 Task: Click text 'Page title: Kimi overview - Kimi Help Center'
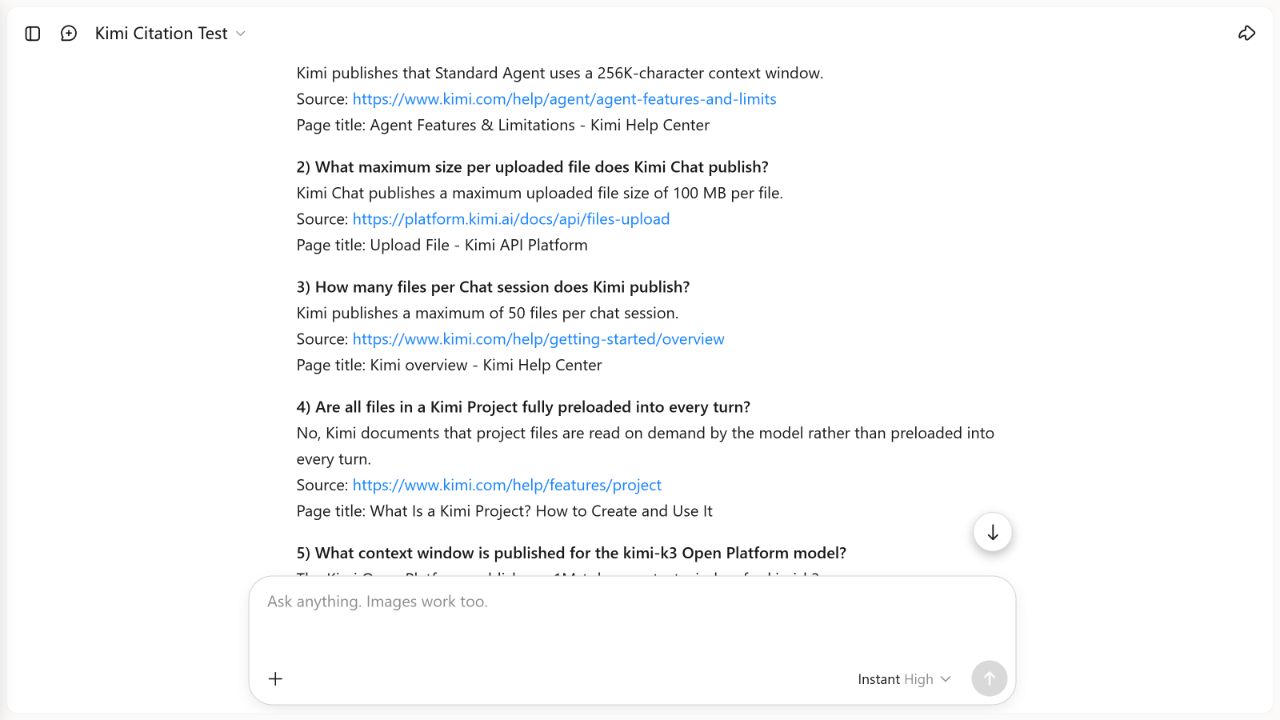[449, 365]
